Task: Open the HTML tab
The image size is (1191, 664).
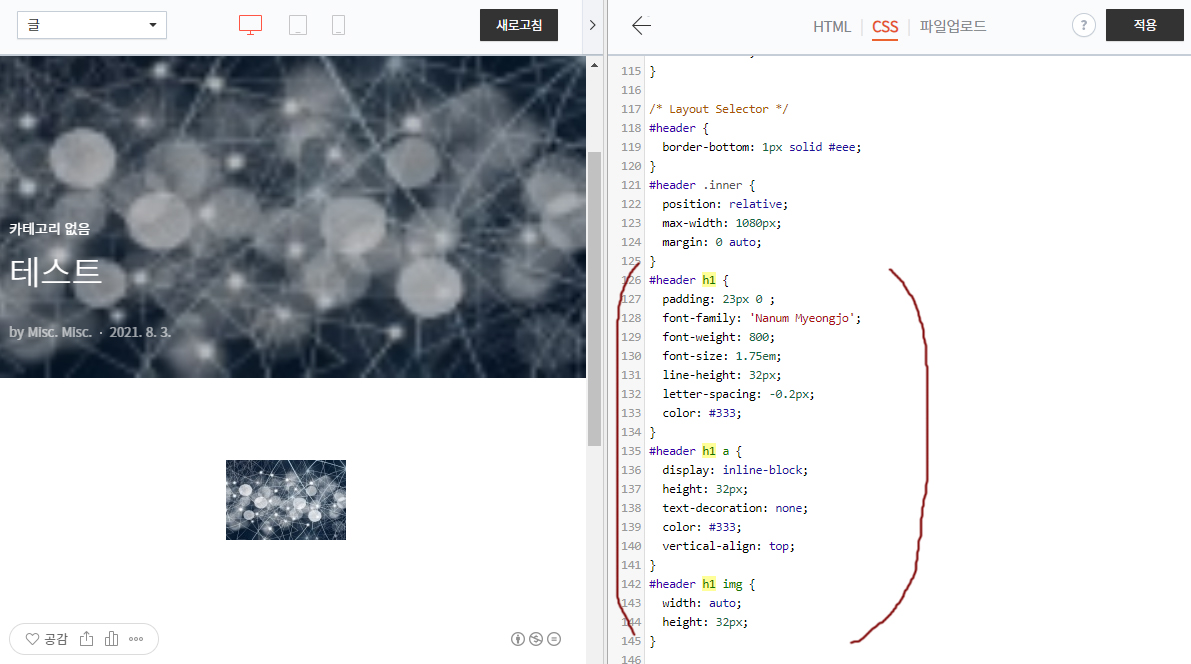Action: (832, 27)
